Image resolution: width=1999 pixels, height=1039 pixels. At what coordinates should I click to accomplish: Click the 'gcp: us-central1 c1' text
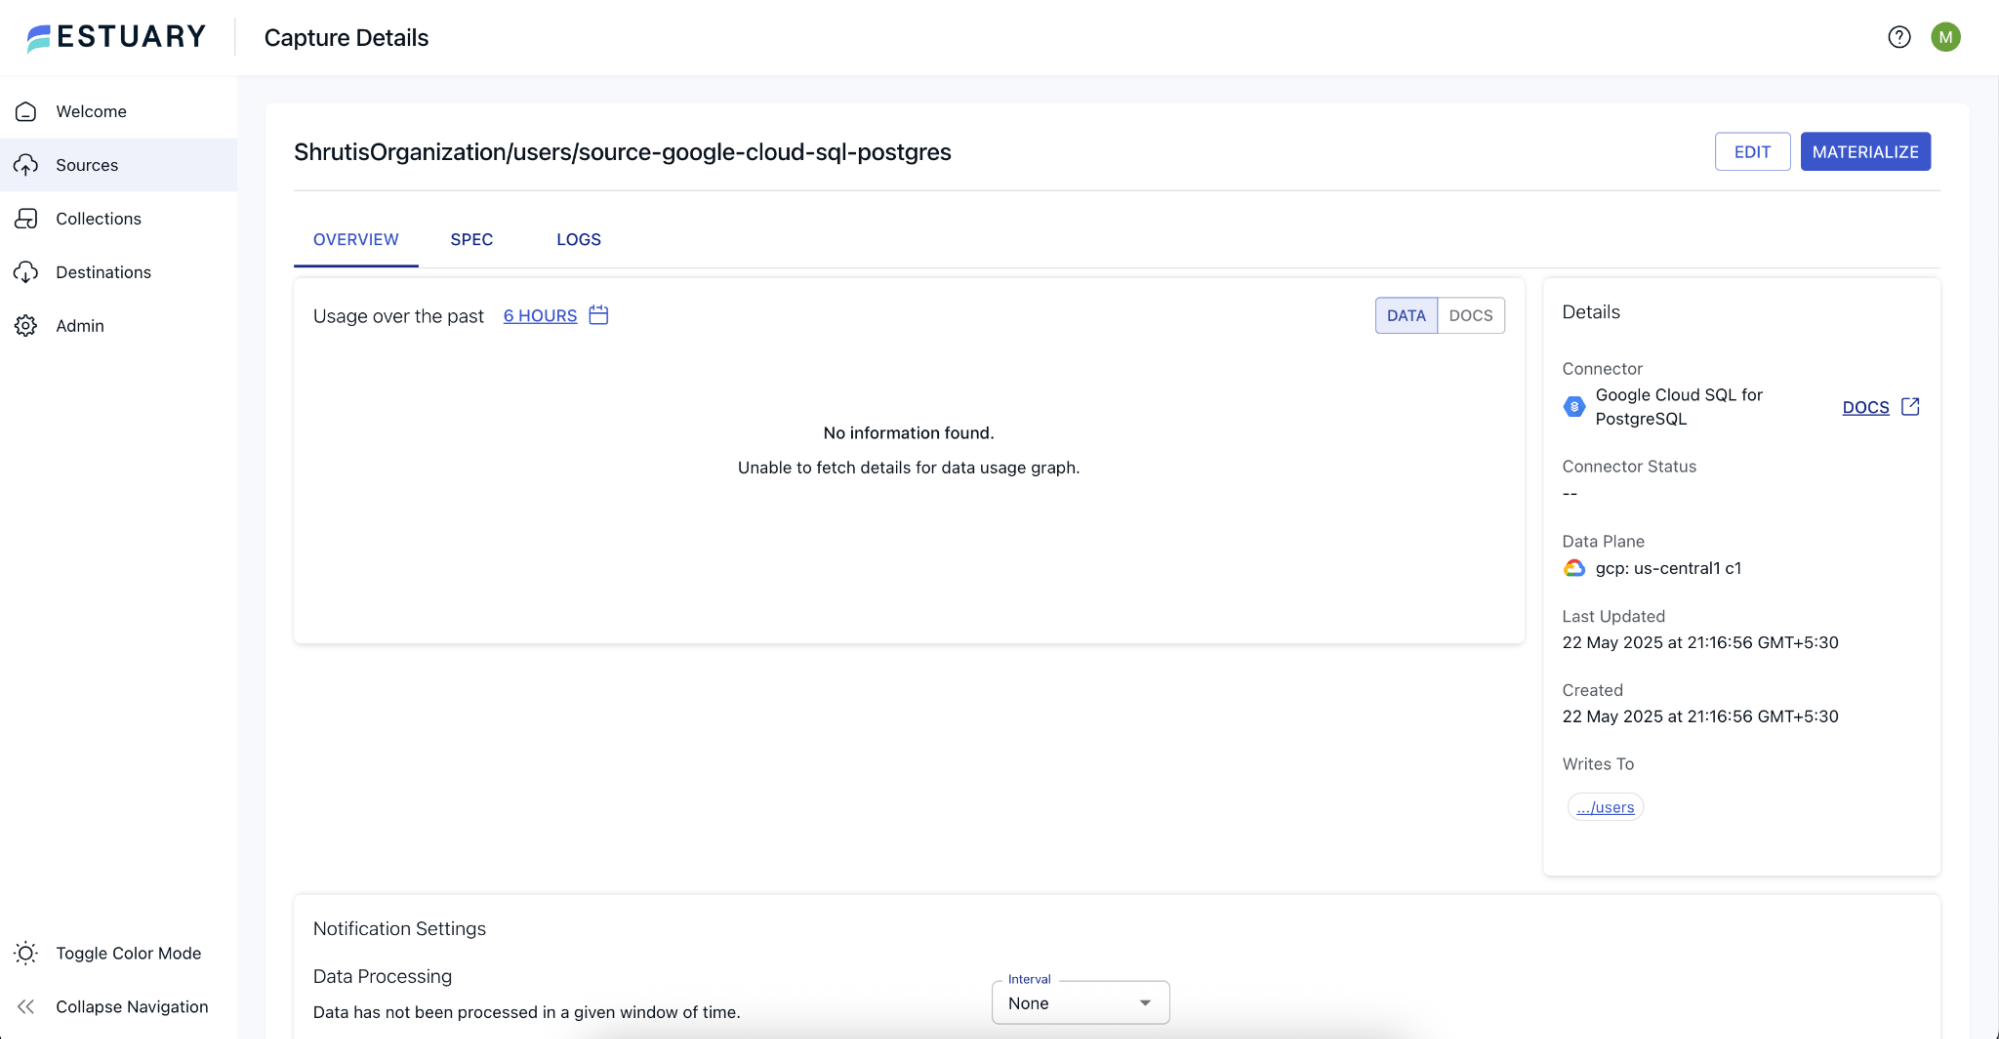[1668, 568]
